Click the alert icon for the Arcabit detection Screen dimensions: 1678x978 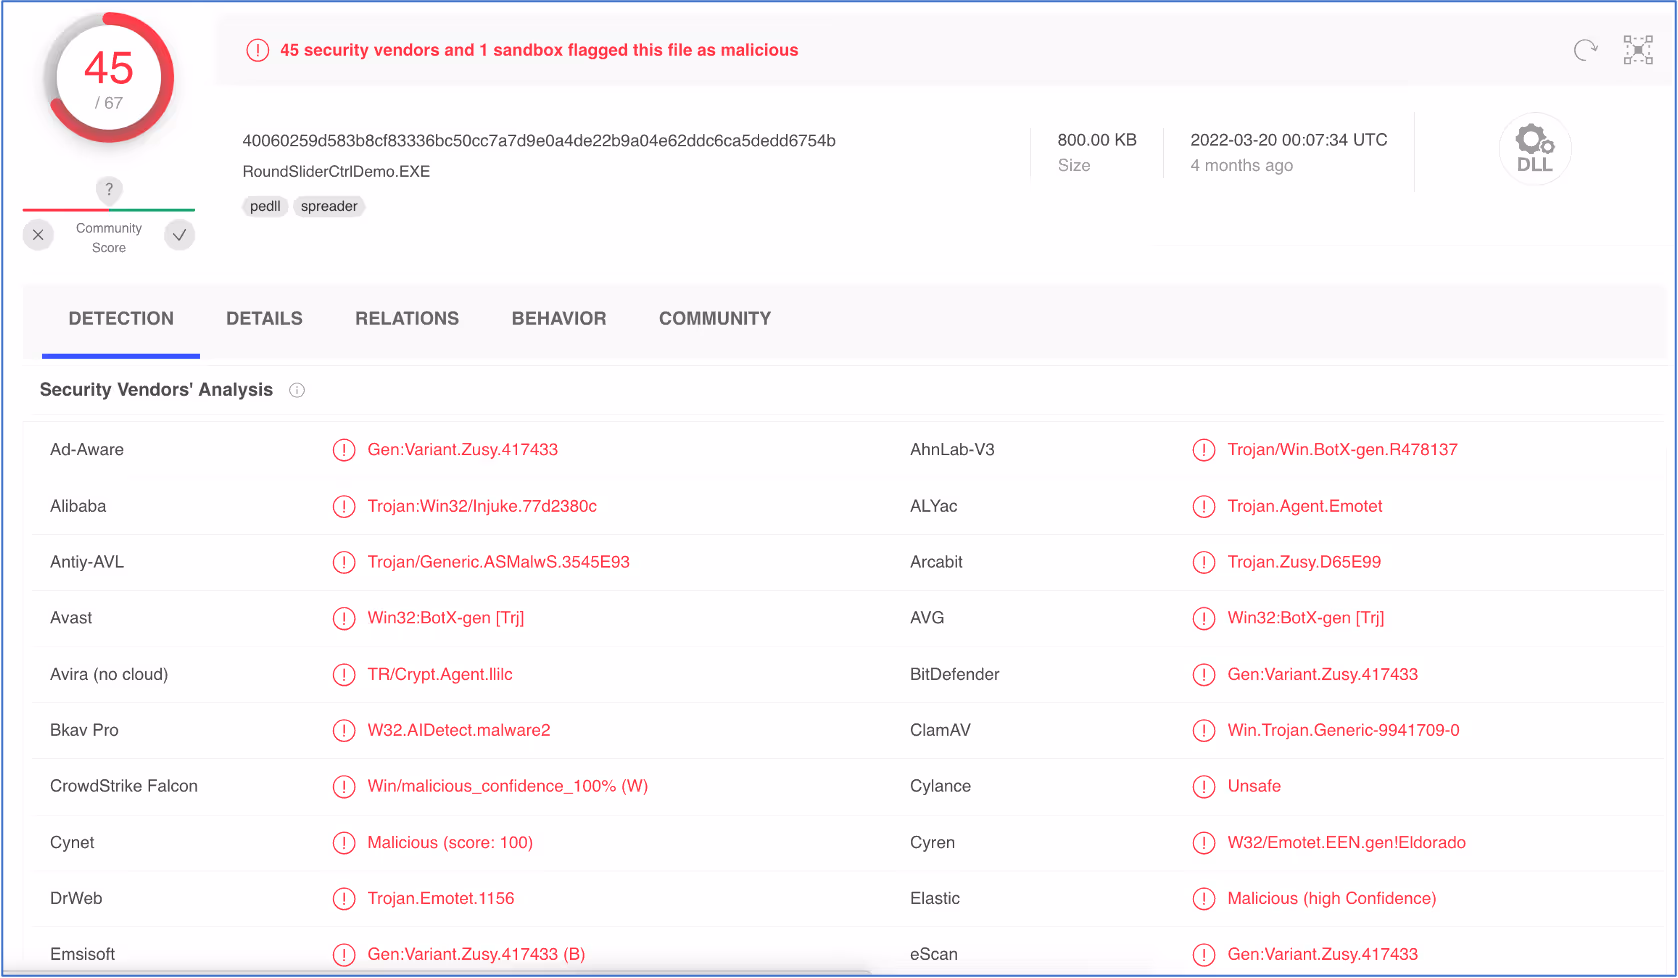point(1204,562)
